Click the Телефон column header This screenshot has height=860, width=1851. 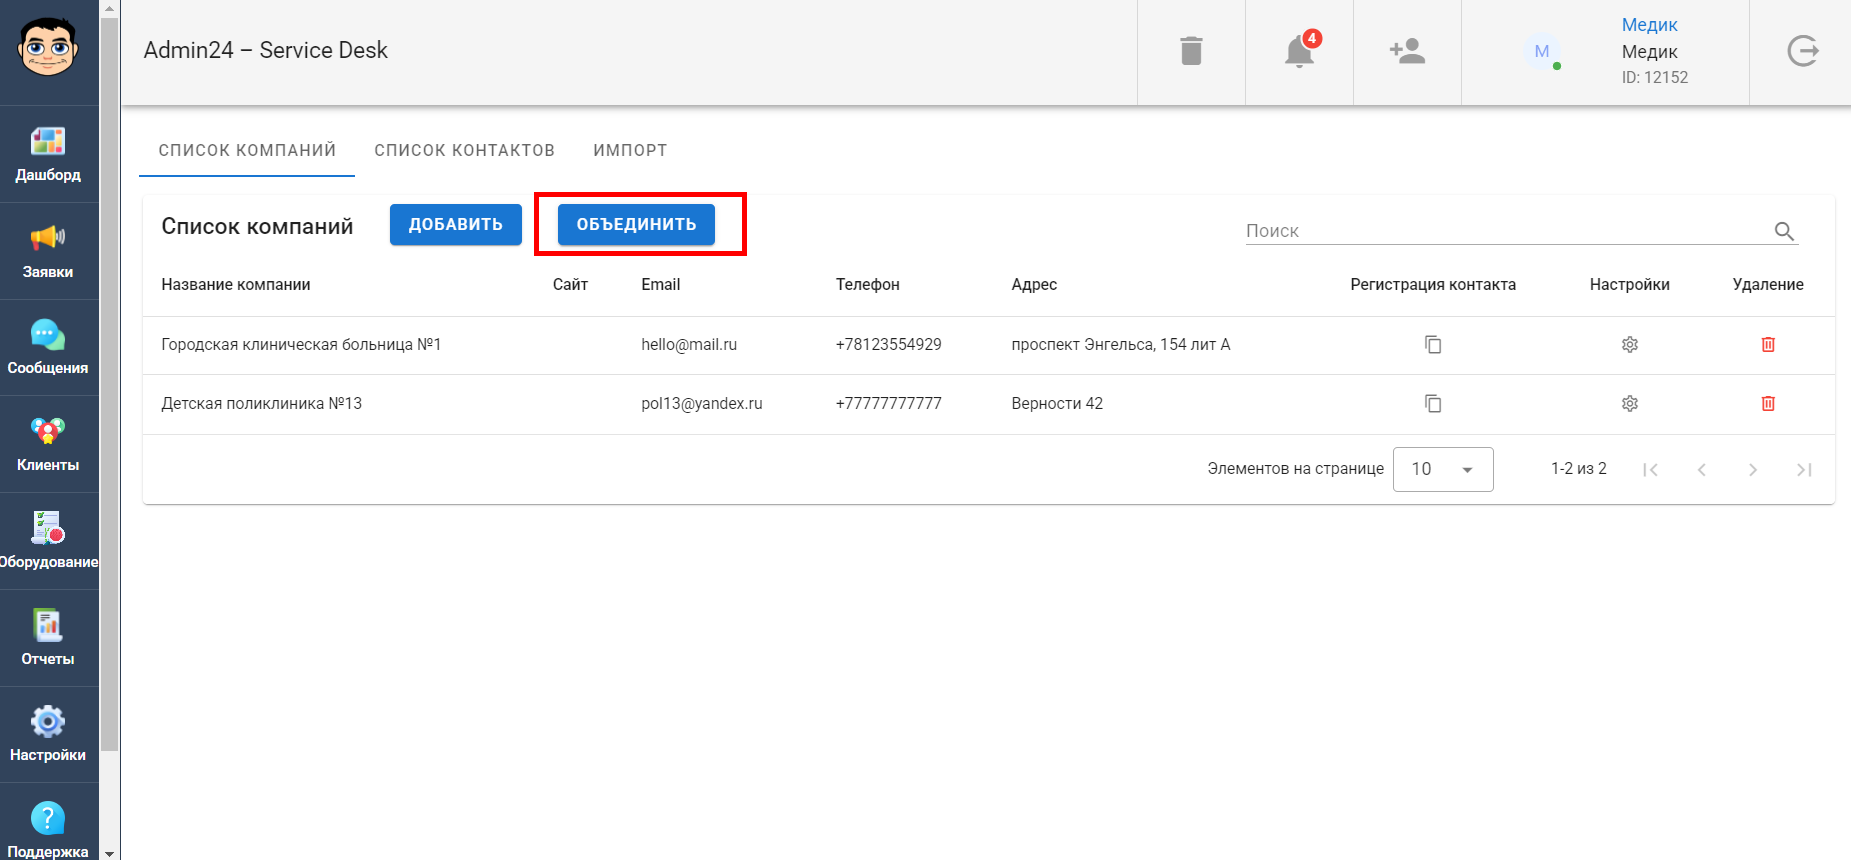point(867,285)
